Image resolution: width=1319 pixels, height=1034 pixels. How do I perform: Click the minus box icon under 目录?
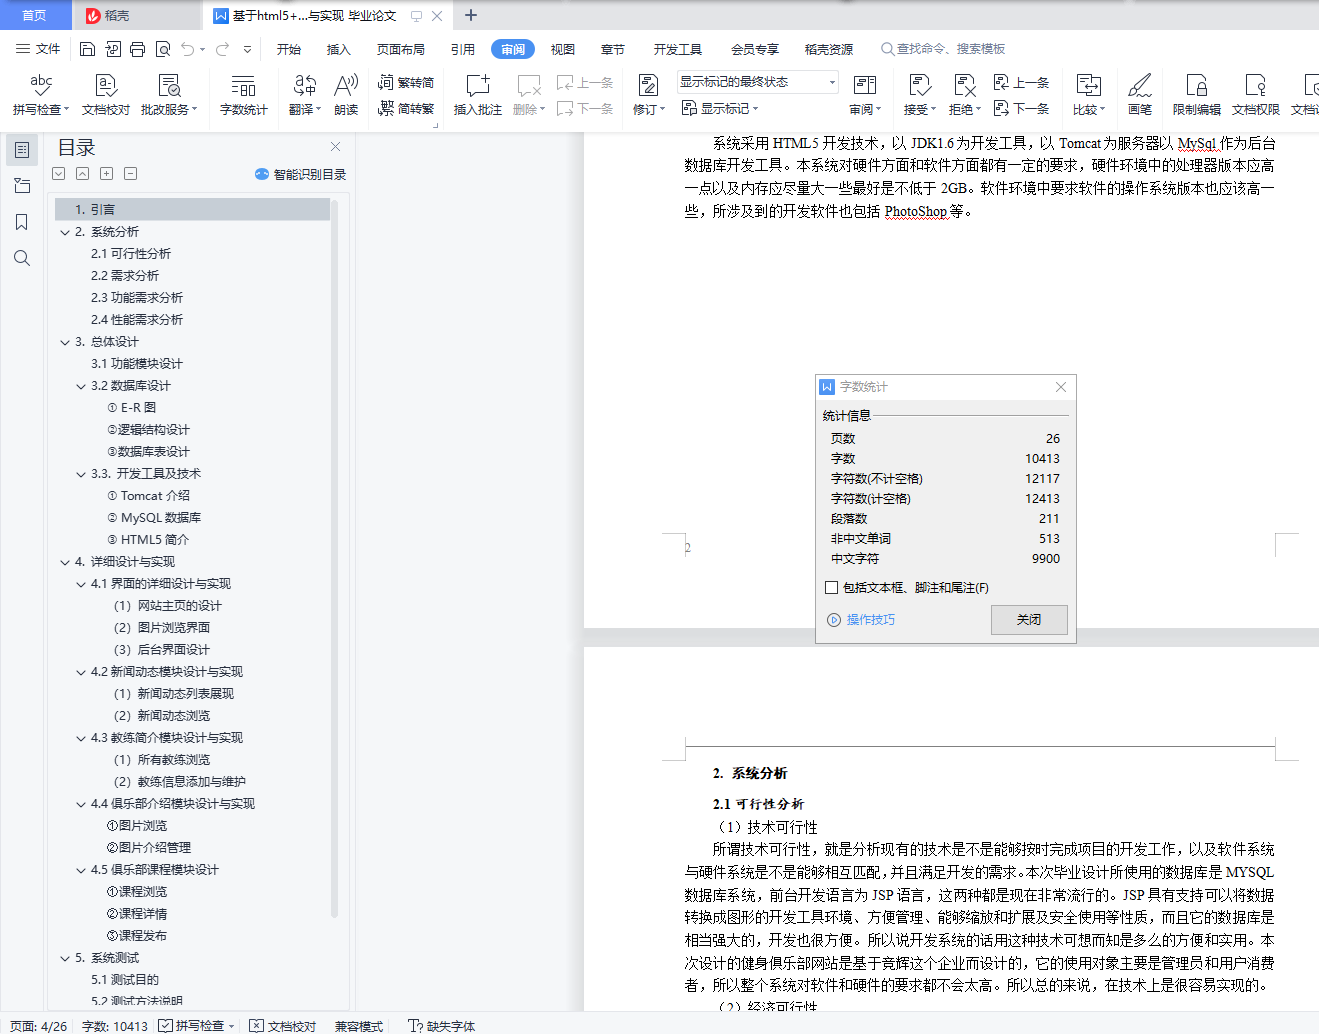[130, 173]
